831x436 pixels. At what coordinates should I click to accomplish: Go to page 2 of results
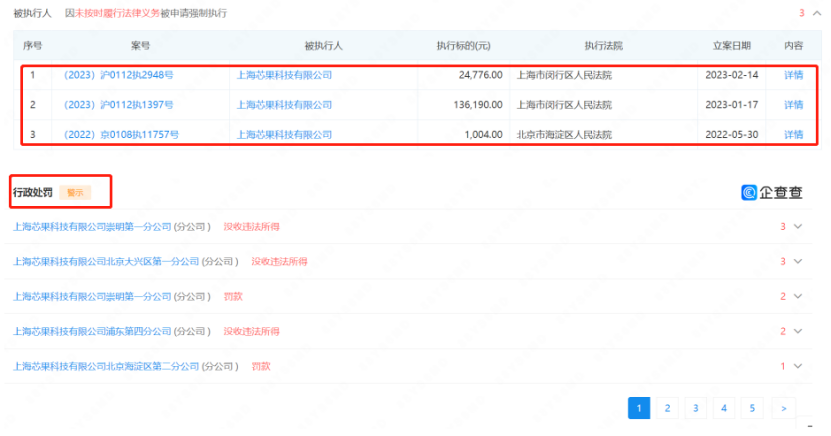666,408
